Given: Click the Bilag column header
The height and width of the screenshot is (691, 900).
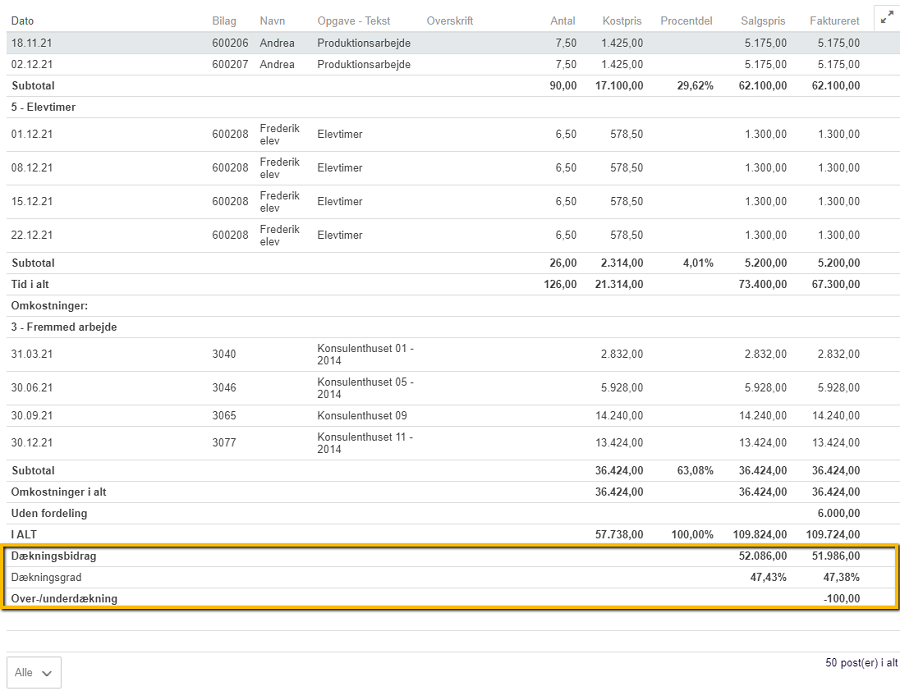Looking at the screenshot, I should coord(224,21).
